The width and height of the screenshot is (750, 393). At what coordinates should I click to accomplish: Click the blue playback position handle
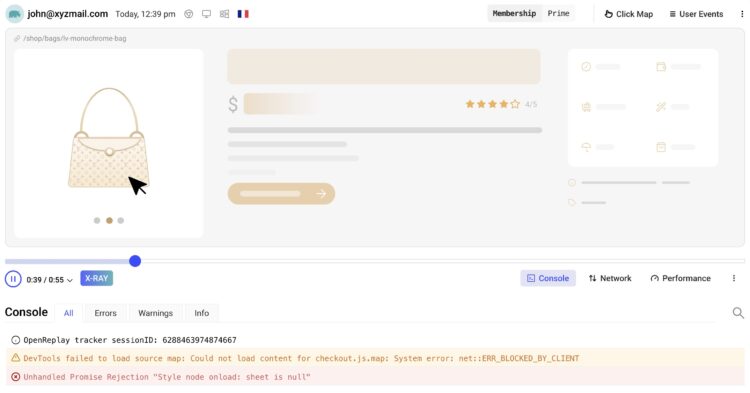(x=135, y=261)
